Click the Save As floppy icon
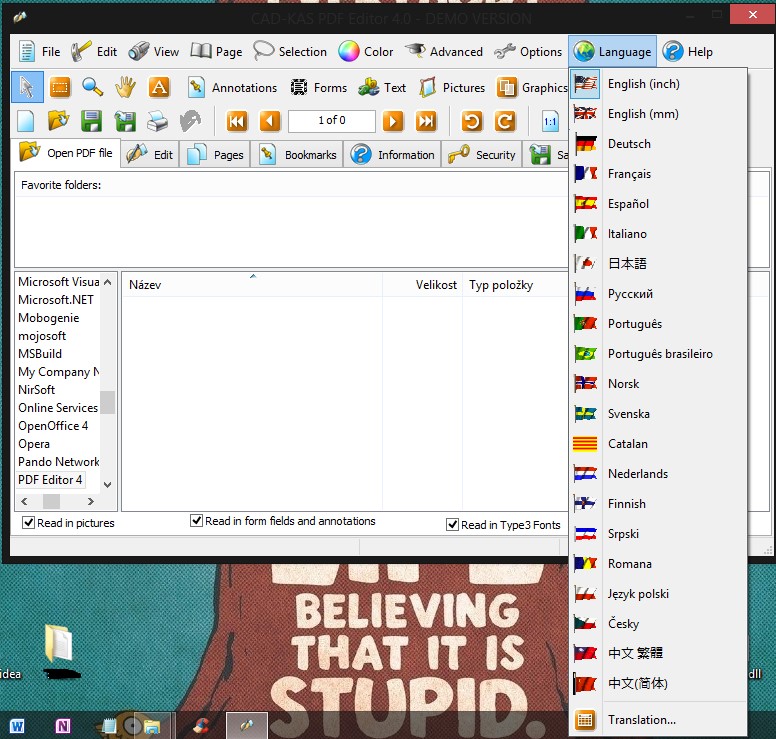This screenshot has width=776, height=739. [125, 121]
